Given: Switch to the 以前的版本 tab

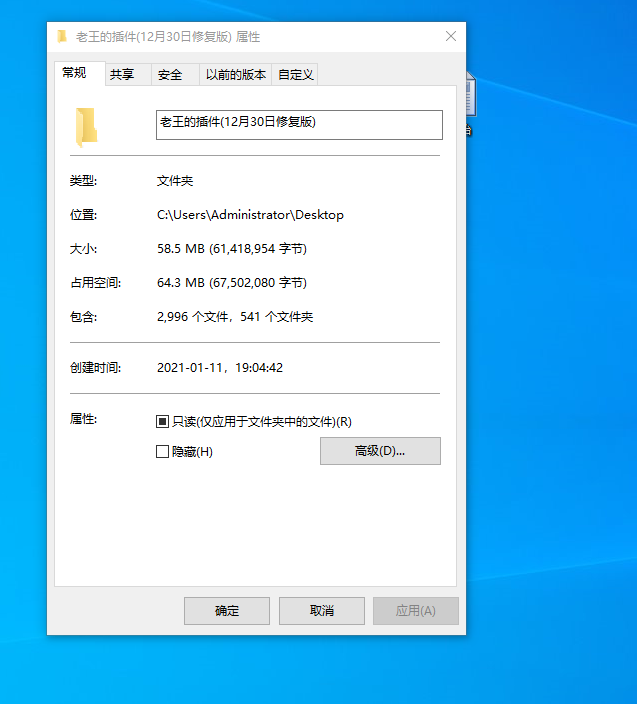Looking at the screenshot, I should [236, 75].
